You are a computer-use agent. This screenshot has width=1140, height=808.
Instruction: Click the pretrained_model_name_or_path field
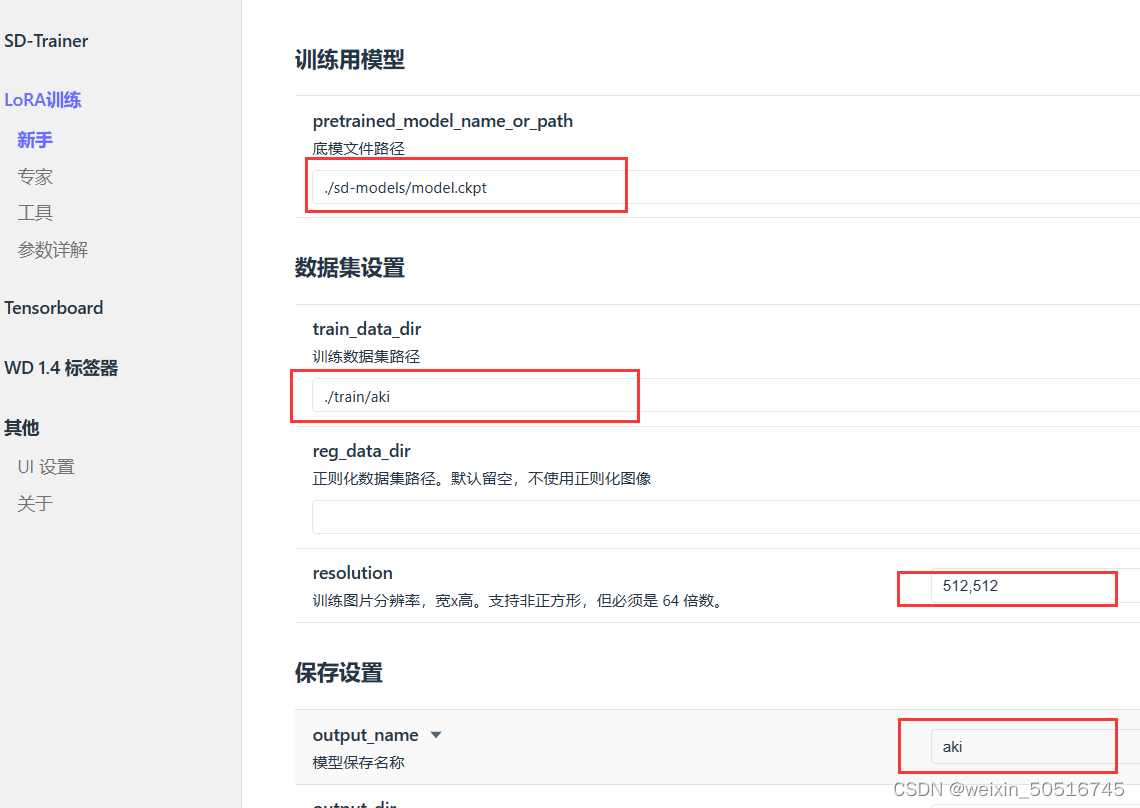[x=466, y=186]
